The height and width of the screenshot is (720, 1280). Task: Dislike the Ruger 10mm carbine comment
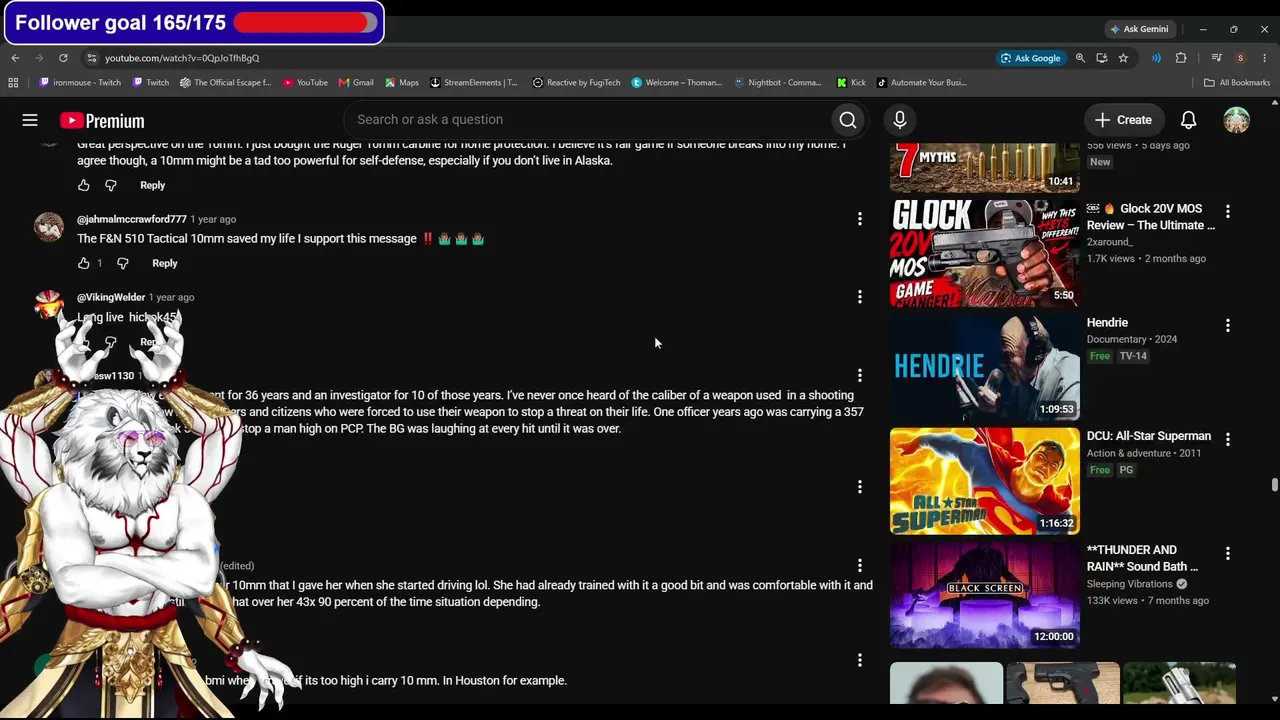pos(111,185)
